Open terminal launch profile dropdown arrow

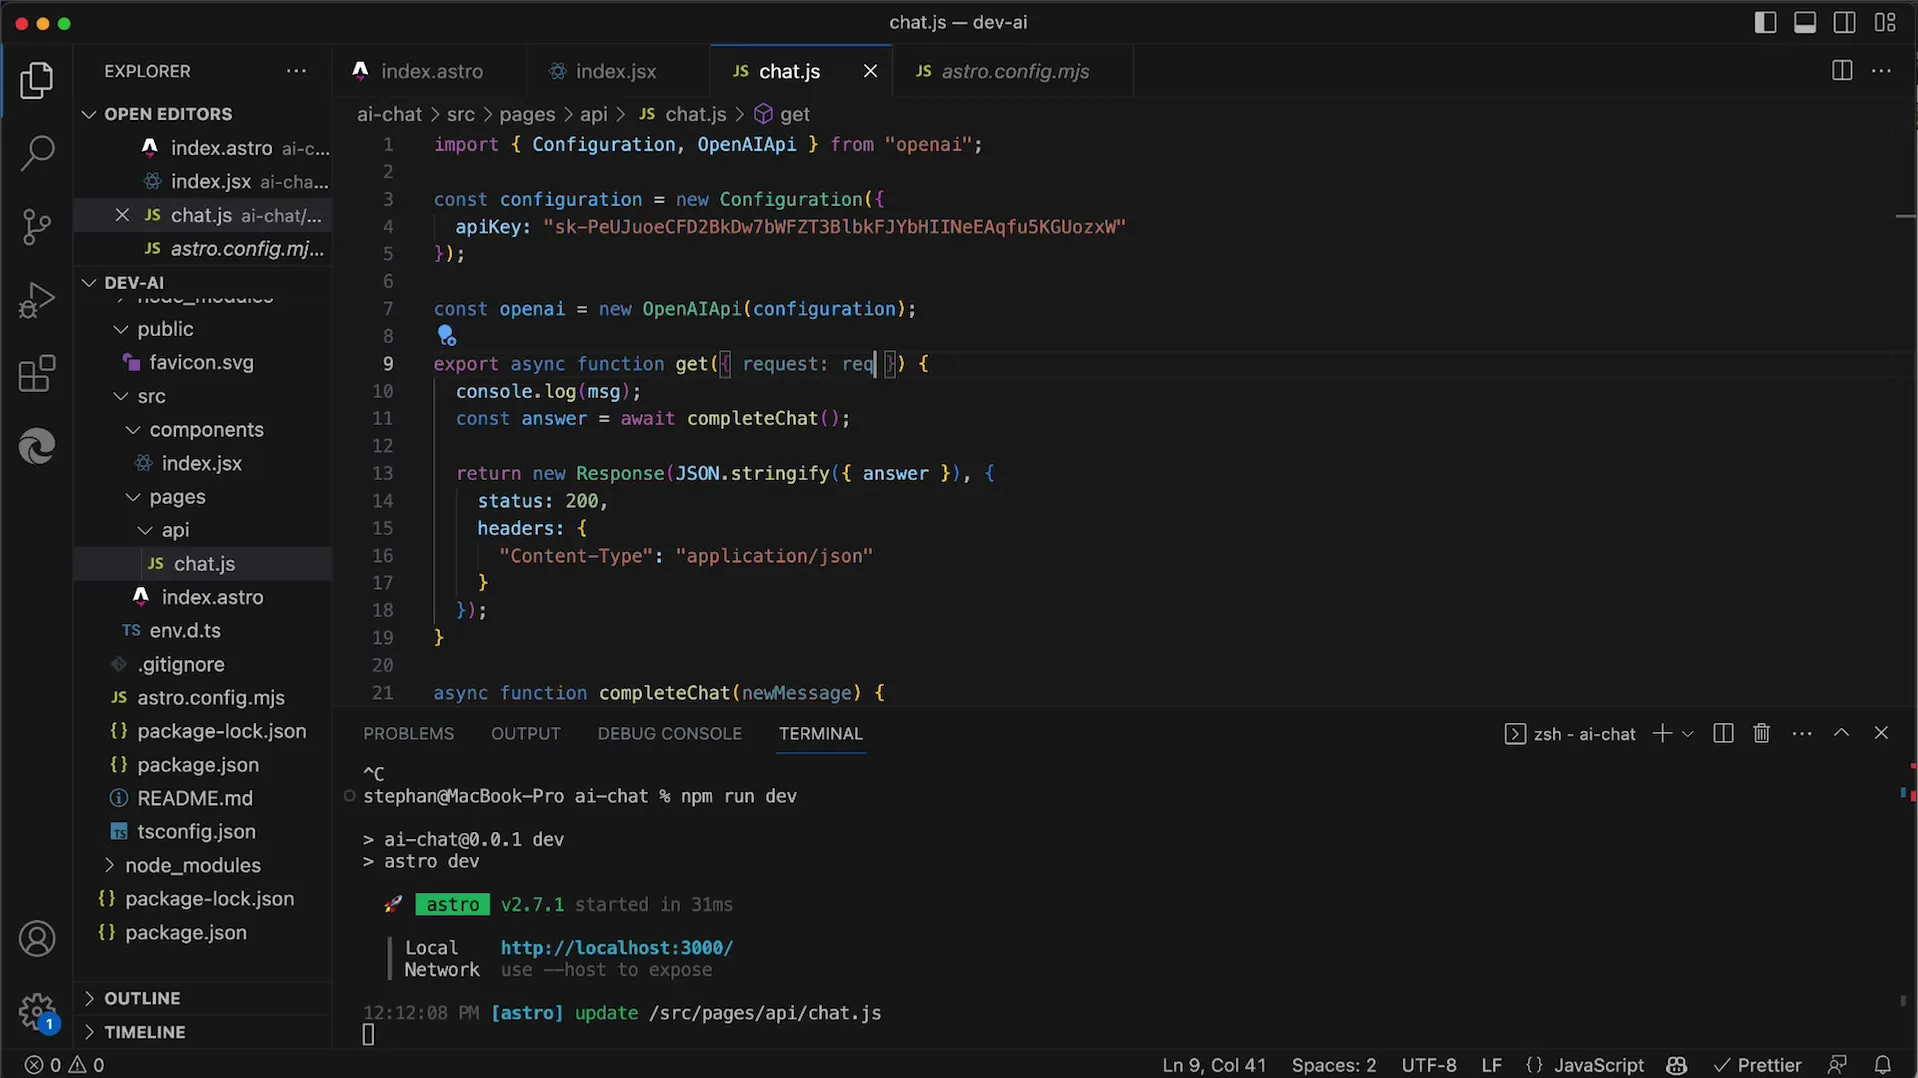[x=1688, y=733]
